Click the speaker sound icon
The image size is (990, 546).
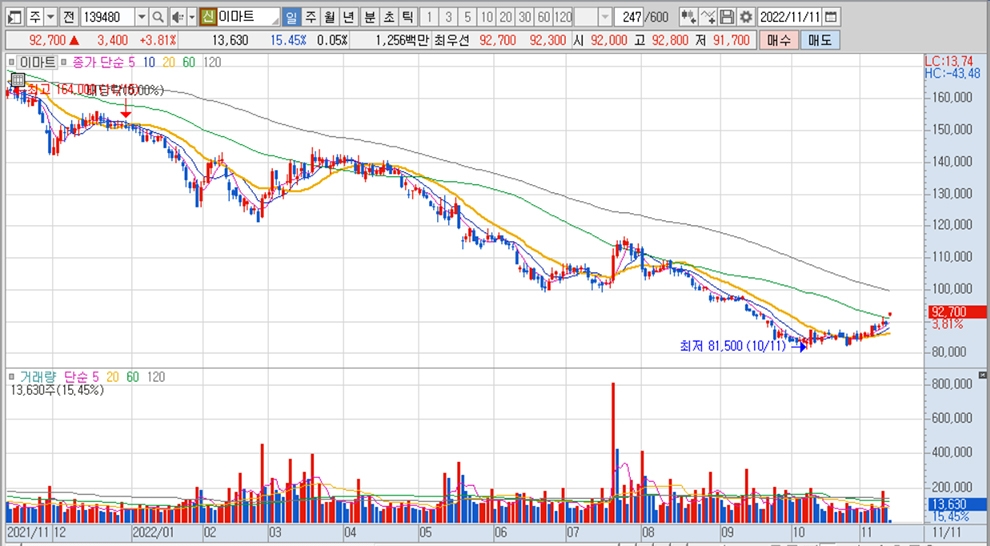(x=176, y=17)
